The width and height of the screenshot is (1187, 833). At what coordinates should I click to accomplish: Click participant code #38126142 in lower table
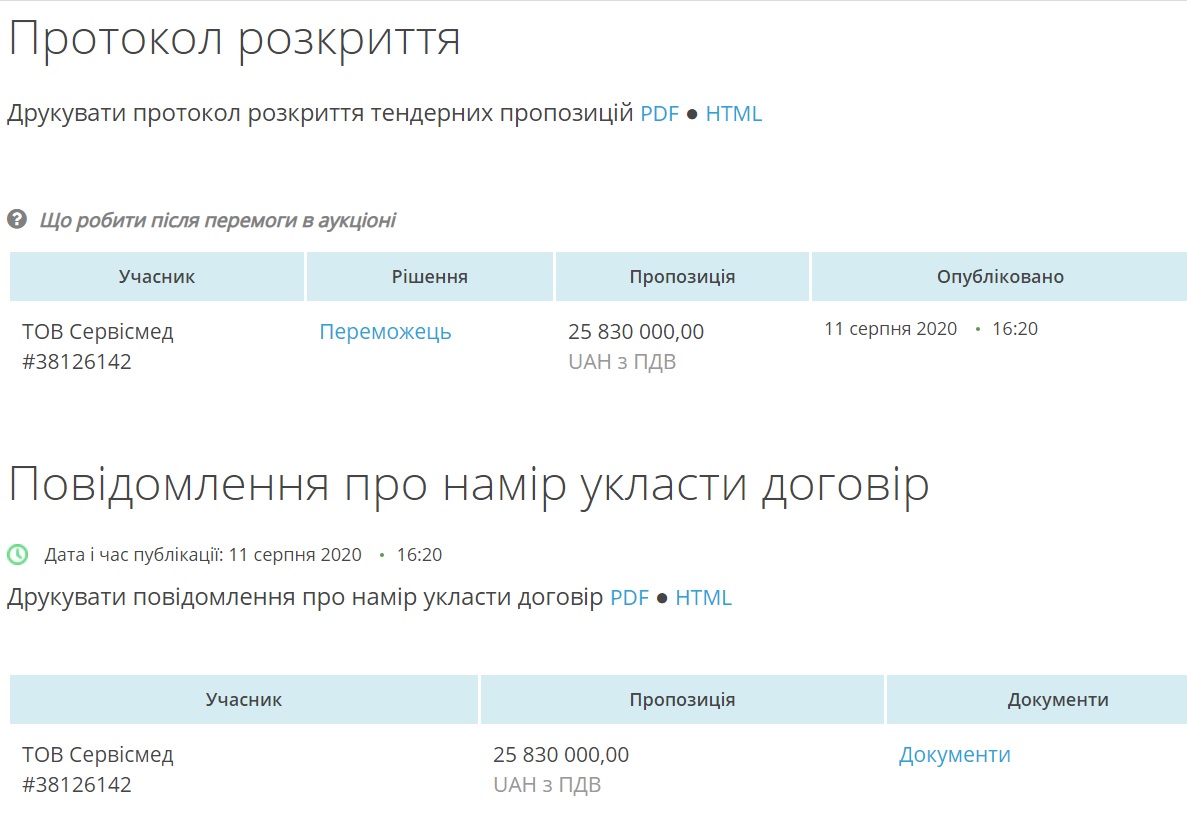coord(77,785)
